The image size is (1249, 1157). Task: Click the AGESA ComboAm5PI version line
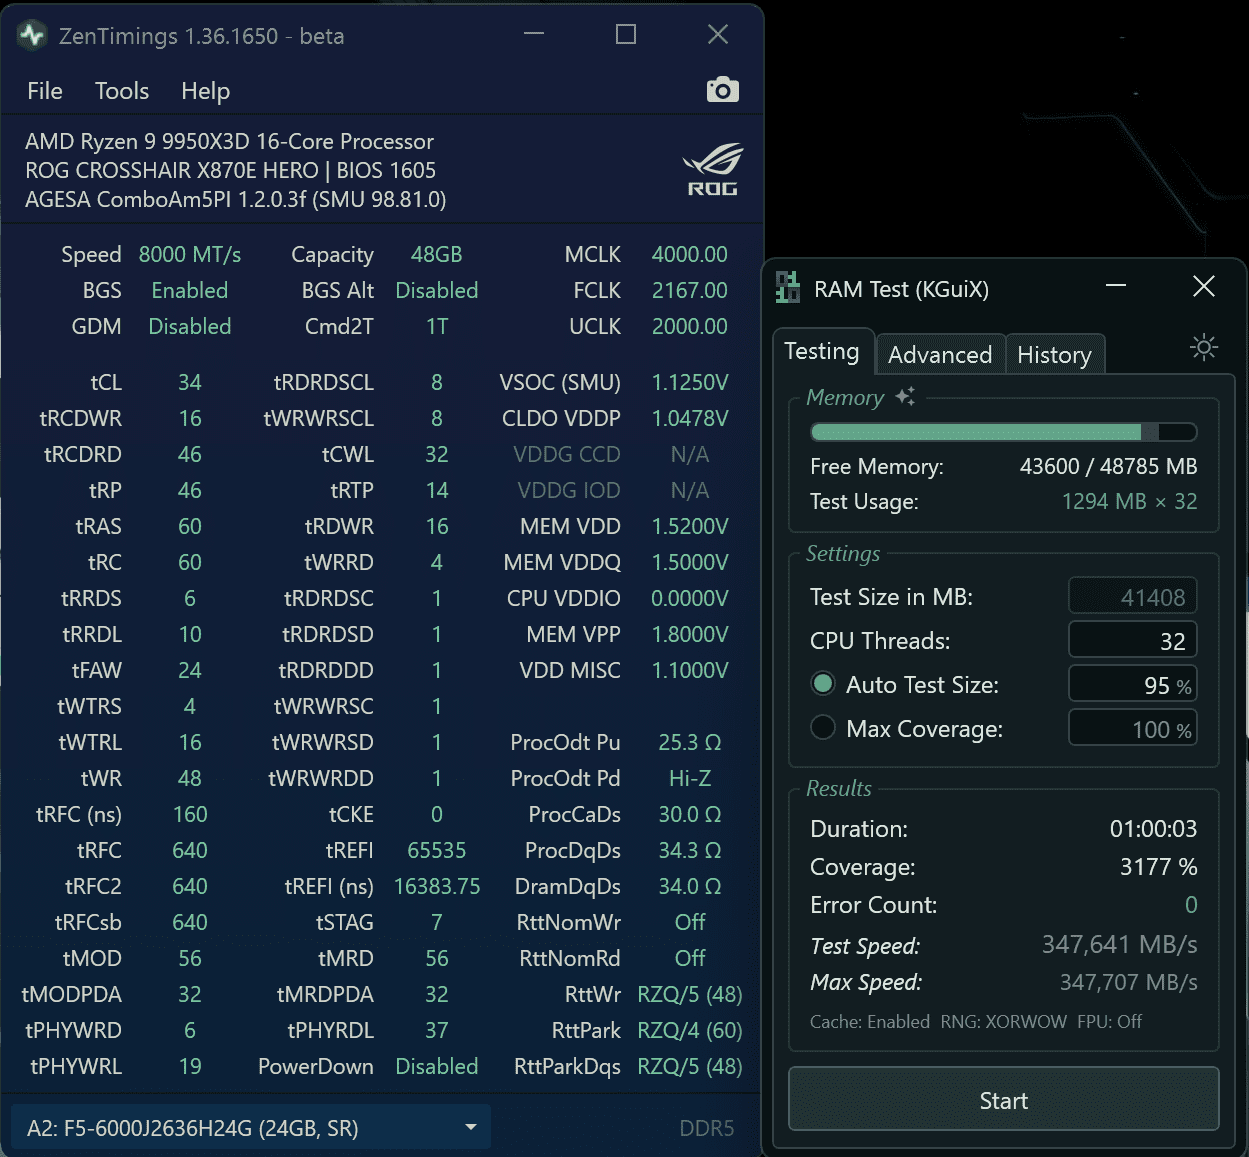pyautogui.click(x=236, y=199)
